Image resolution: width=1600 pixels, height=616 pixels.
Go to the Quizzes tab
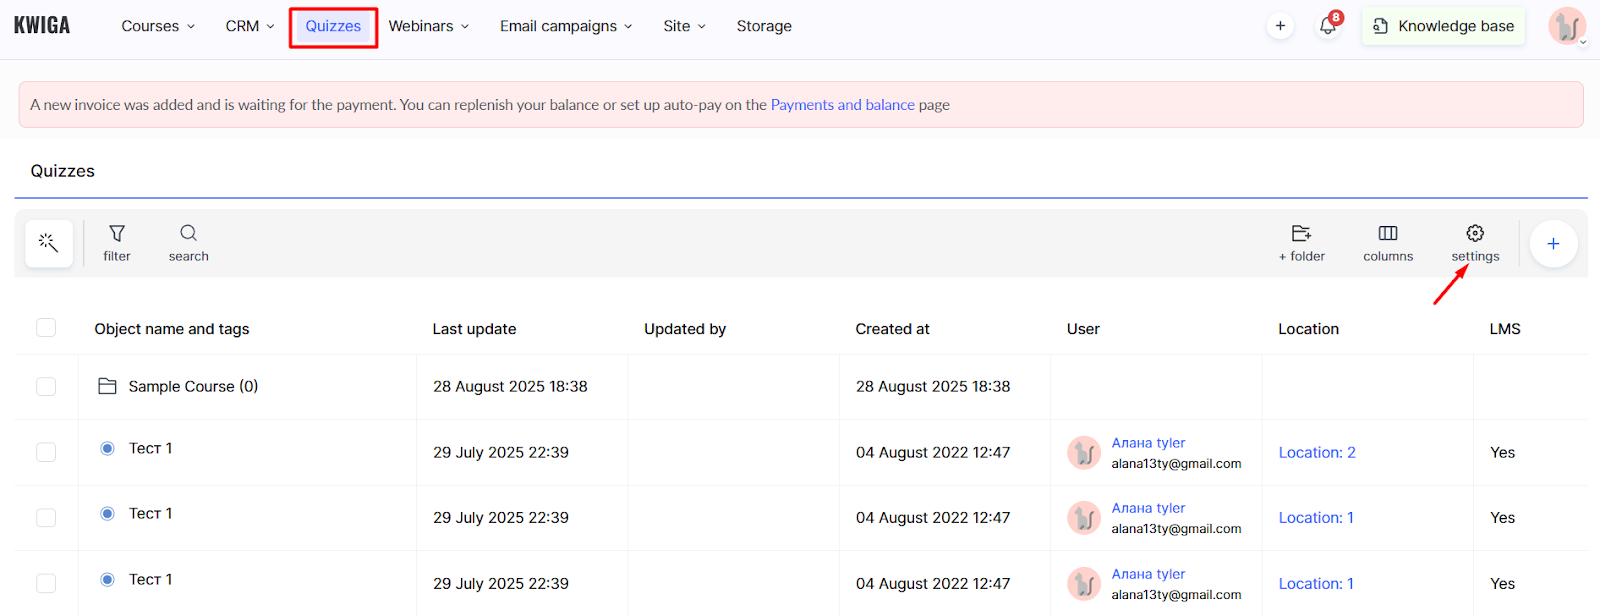click(333, 26)
